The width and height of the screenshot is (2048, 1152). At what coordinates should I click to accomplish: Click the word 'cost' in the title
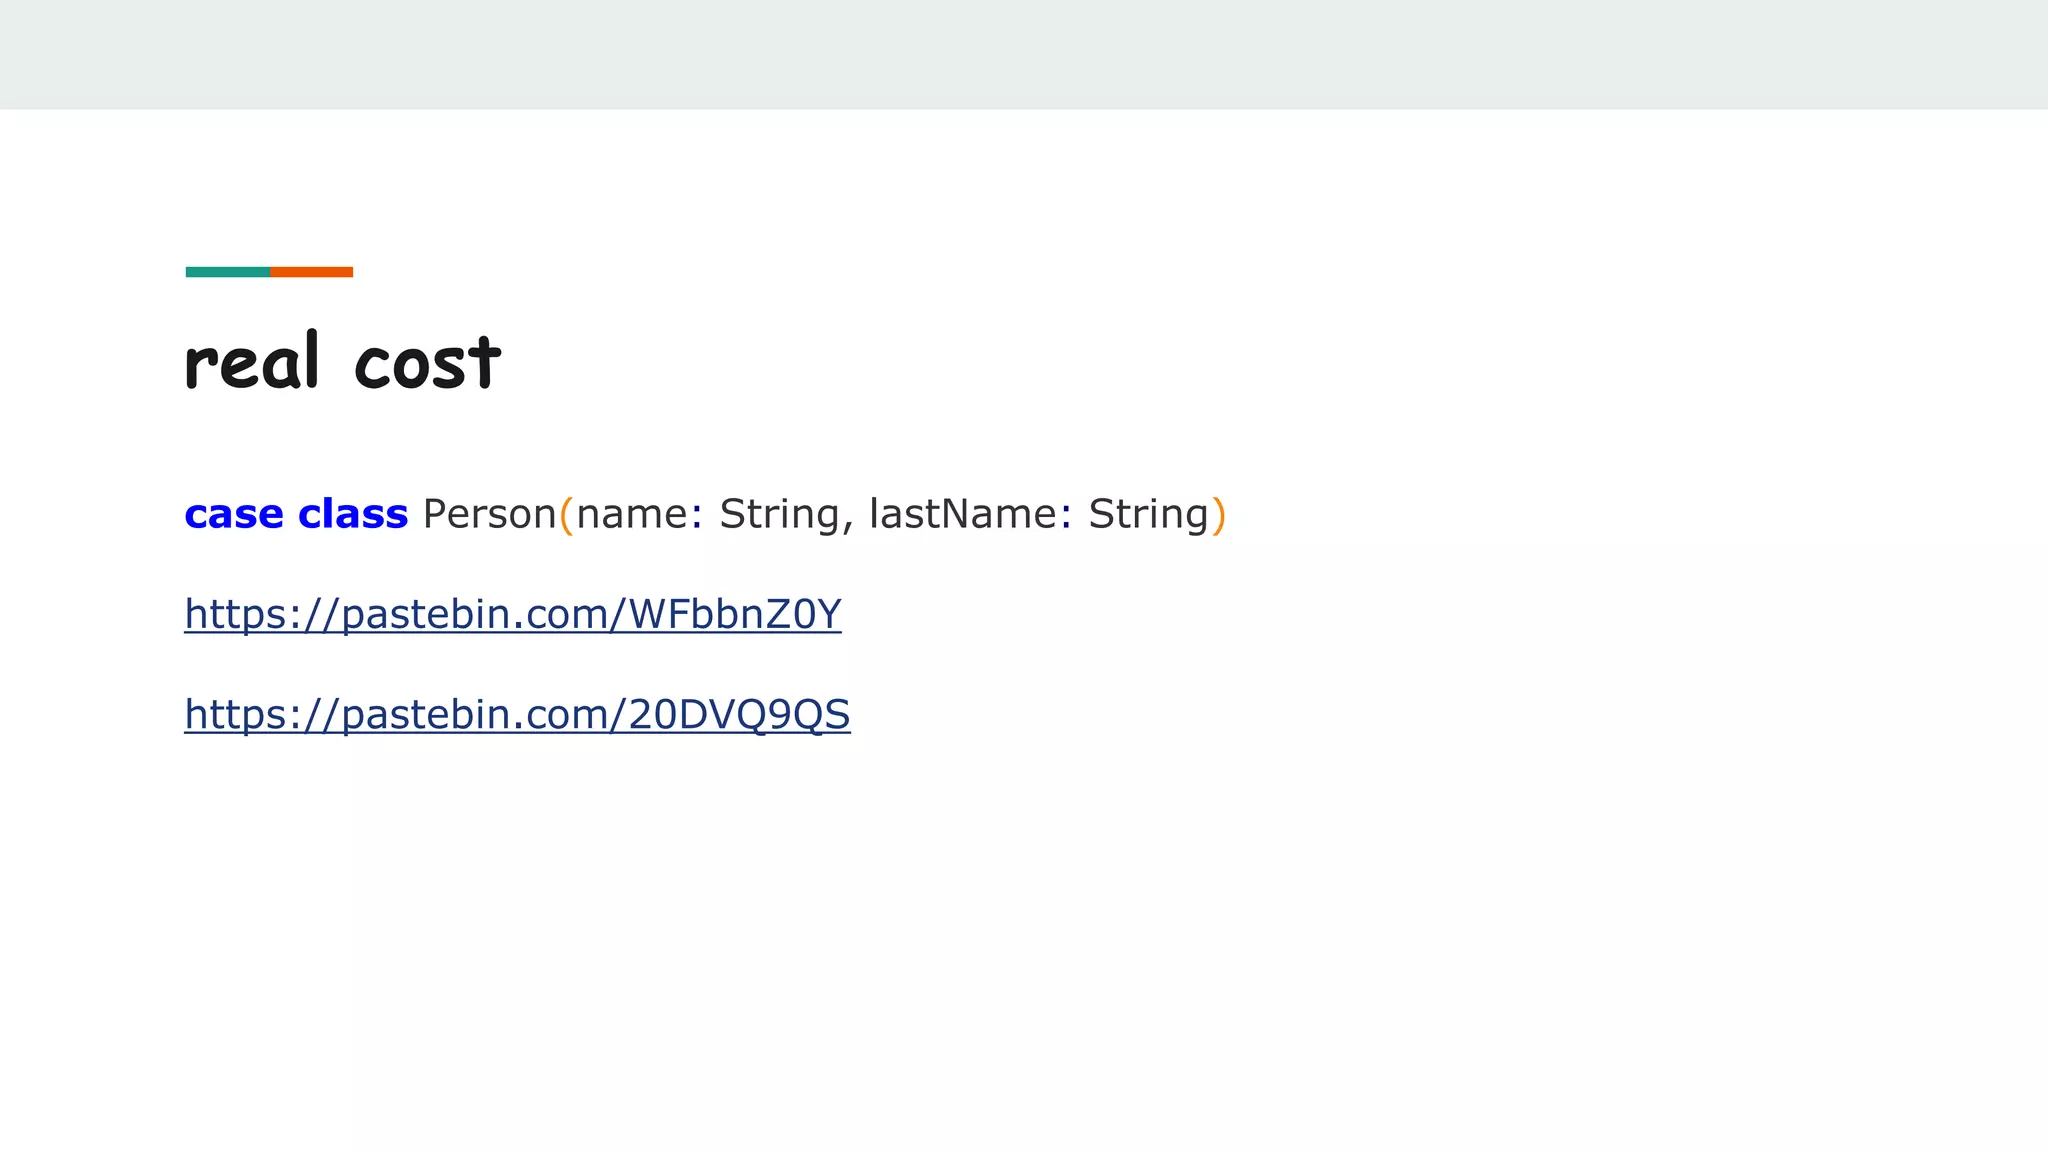pyautogui.click(x=427, y=361)
